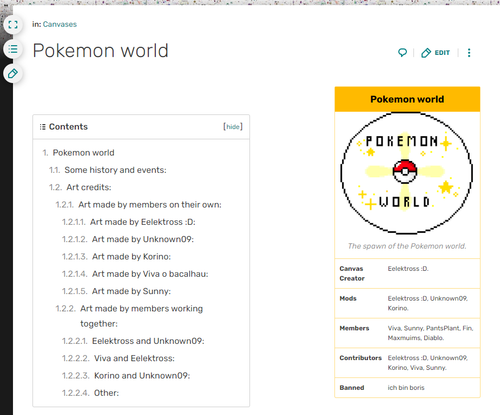Click the Mods label in infobox

click(x=348, y=298)
